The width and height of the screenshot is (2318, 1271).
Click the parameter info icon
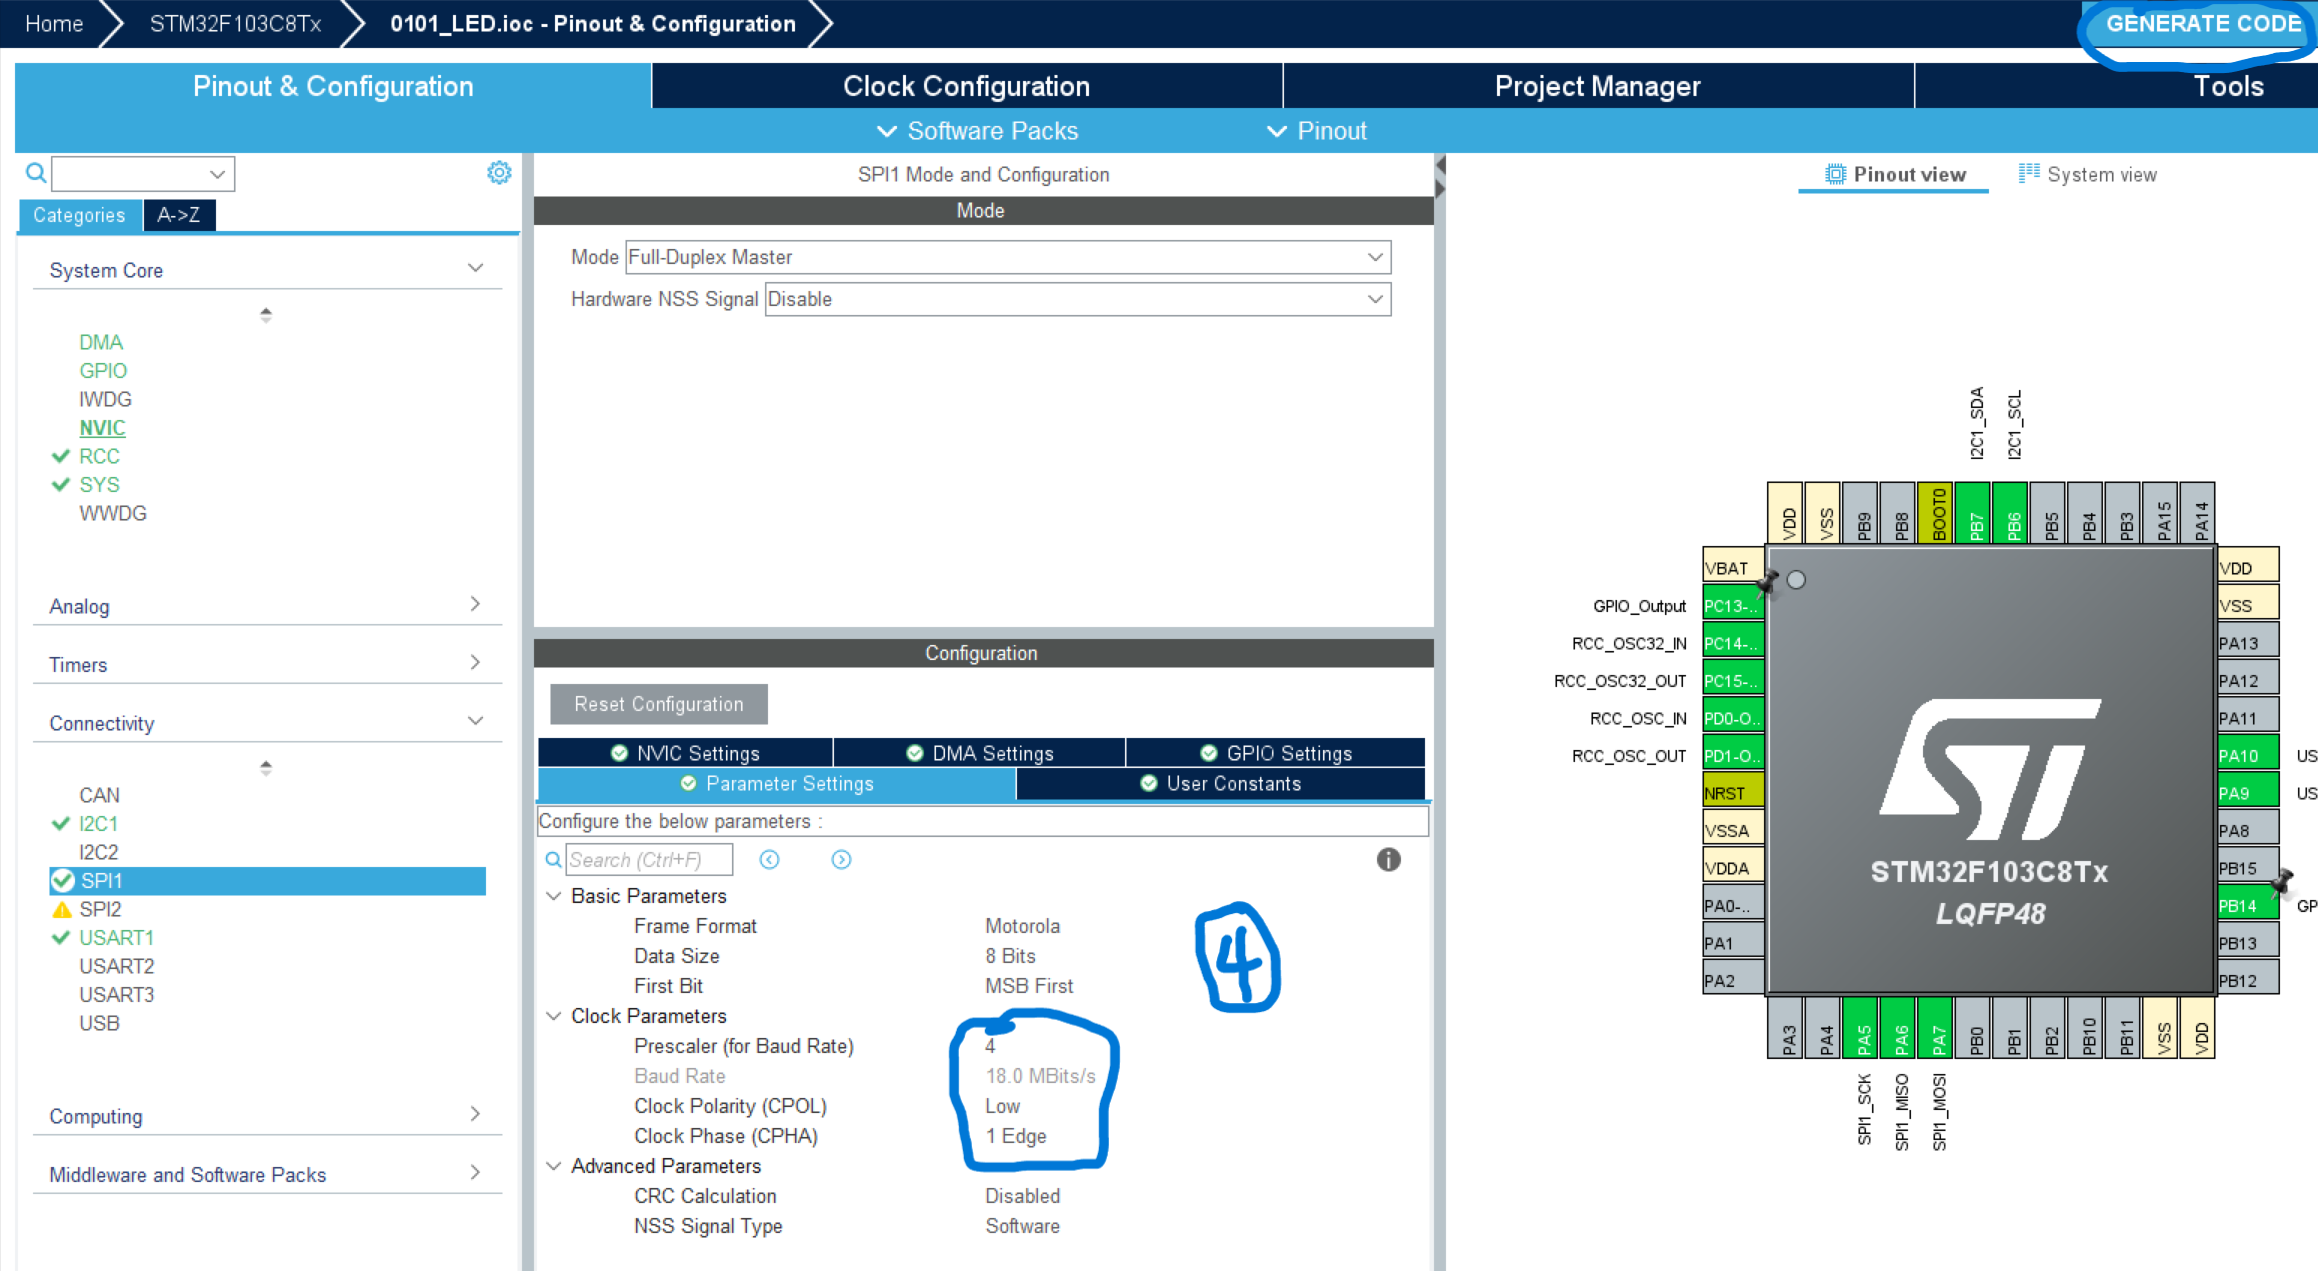click(1388, 859)
